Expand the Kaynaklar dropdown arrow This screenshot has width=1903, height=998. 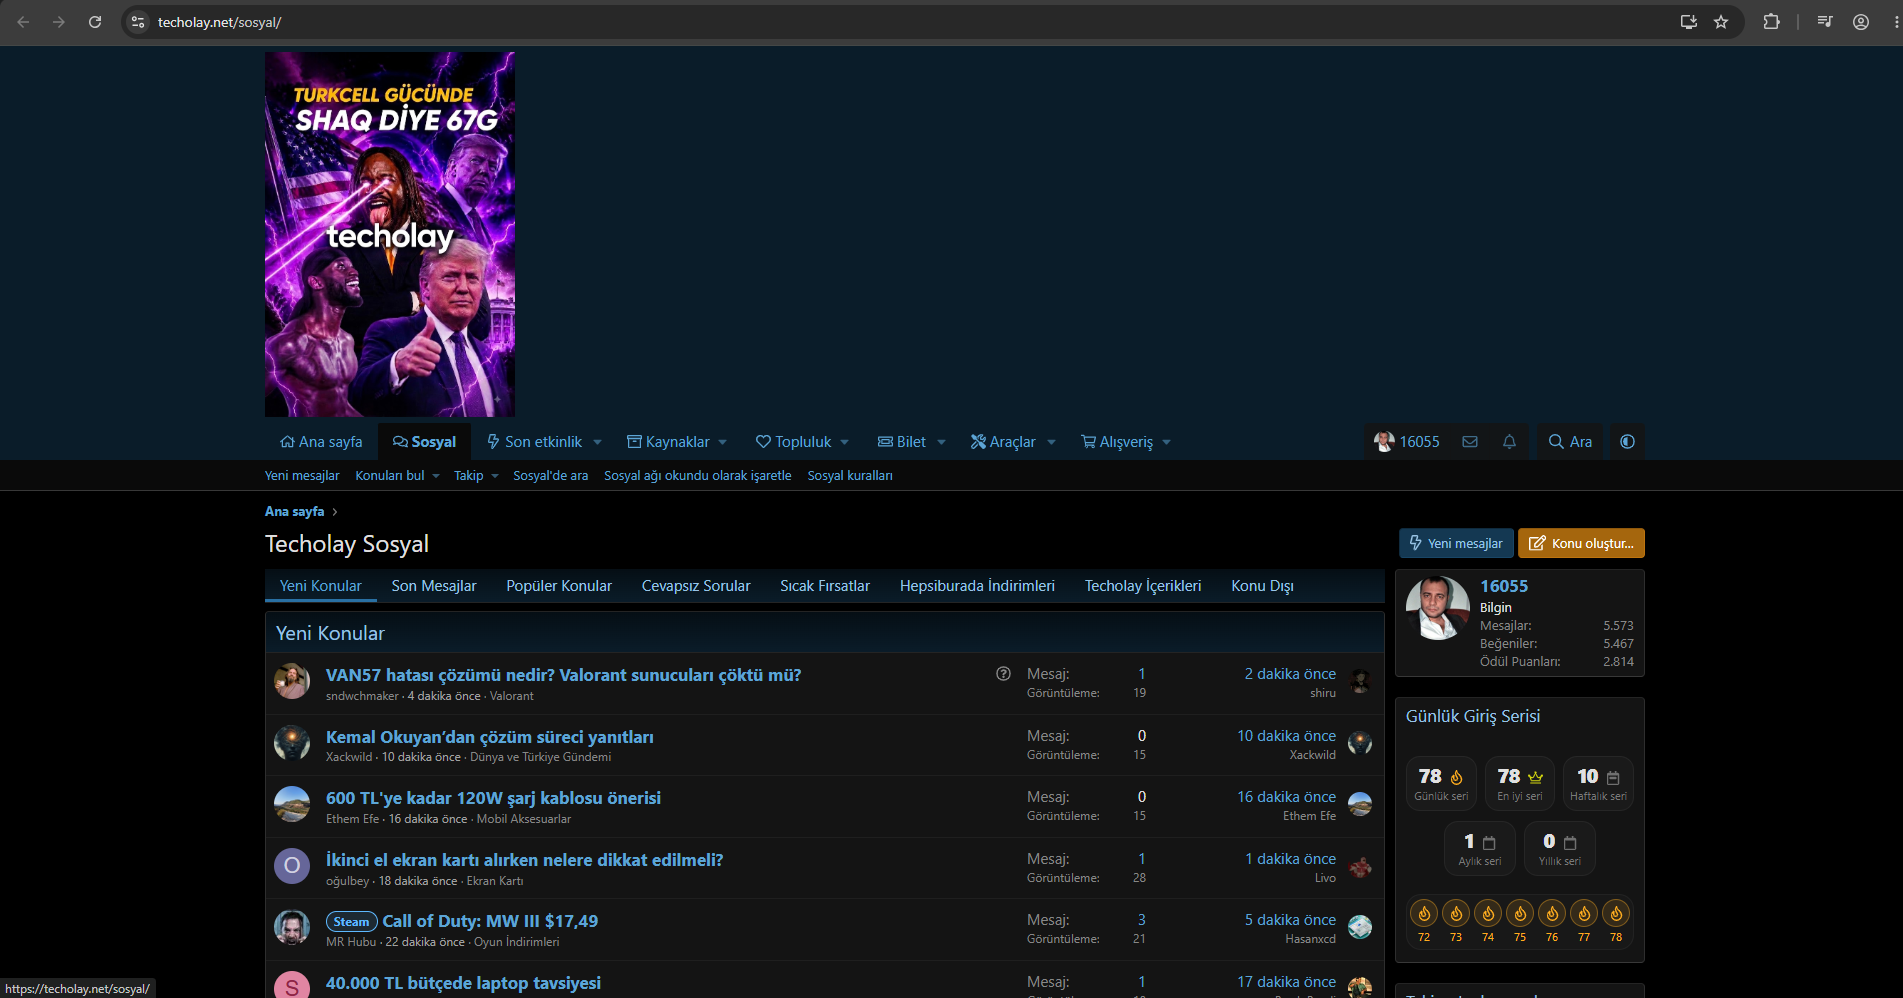[x=722, y=442]
